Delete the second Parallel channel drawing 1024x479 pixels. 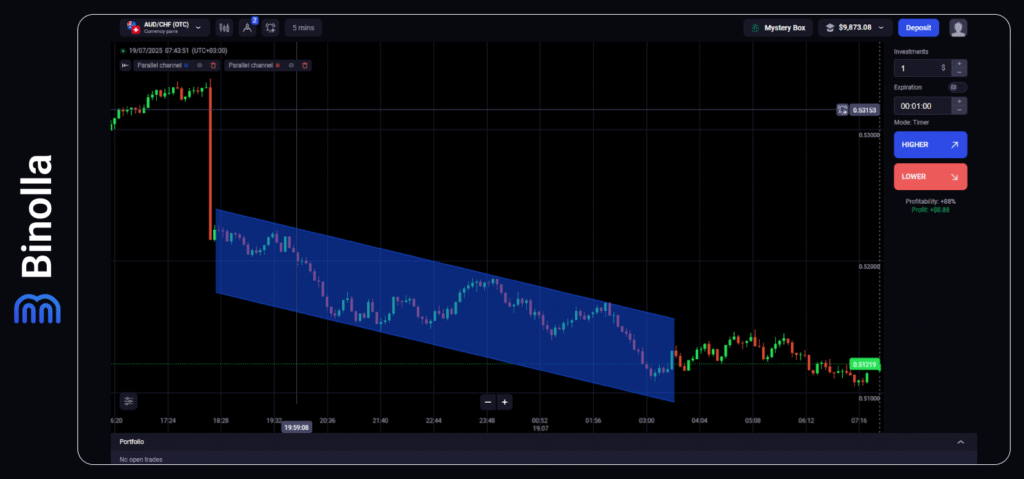click(x=305, y=65)
